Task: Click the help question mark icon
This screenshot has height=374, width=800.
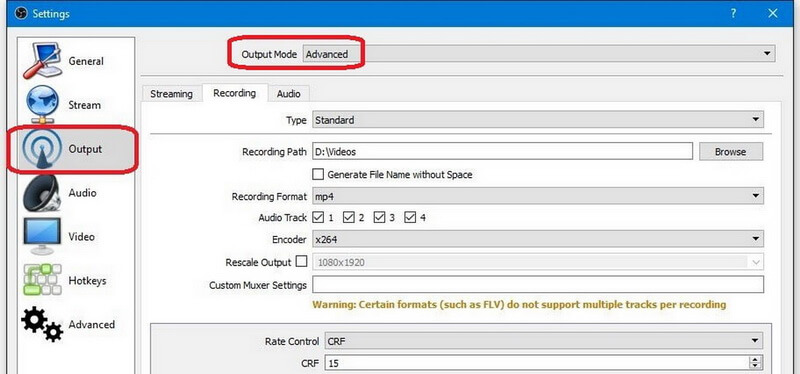Action: tap(733, 14)
